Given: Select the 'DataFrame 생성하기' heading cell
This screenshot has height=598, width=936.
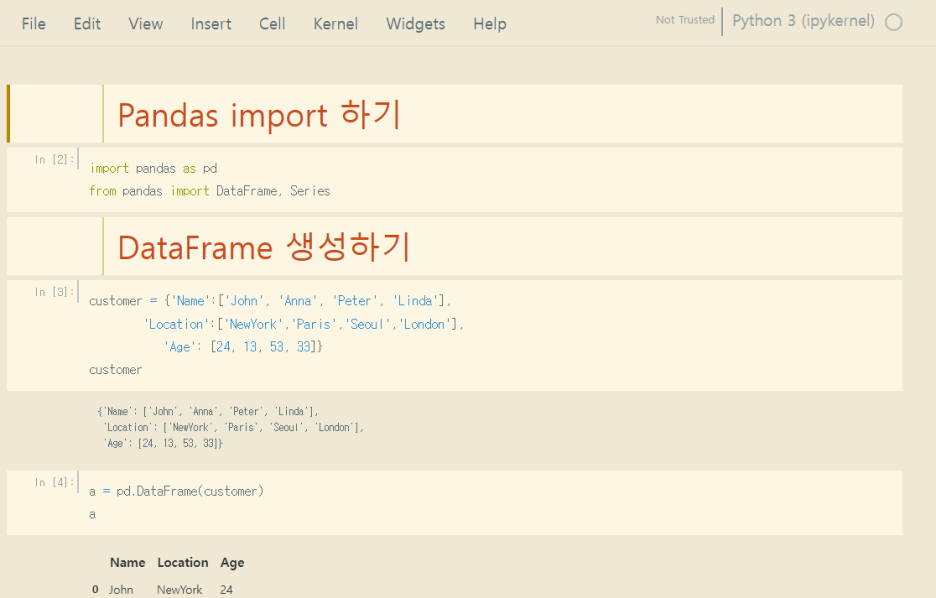Looking at the screenshot, I should coord(454,246).
